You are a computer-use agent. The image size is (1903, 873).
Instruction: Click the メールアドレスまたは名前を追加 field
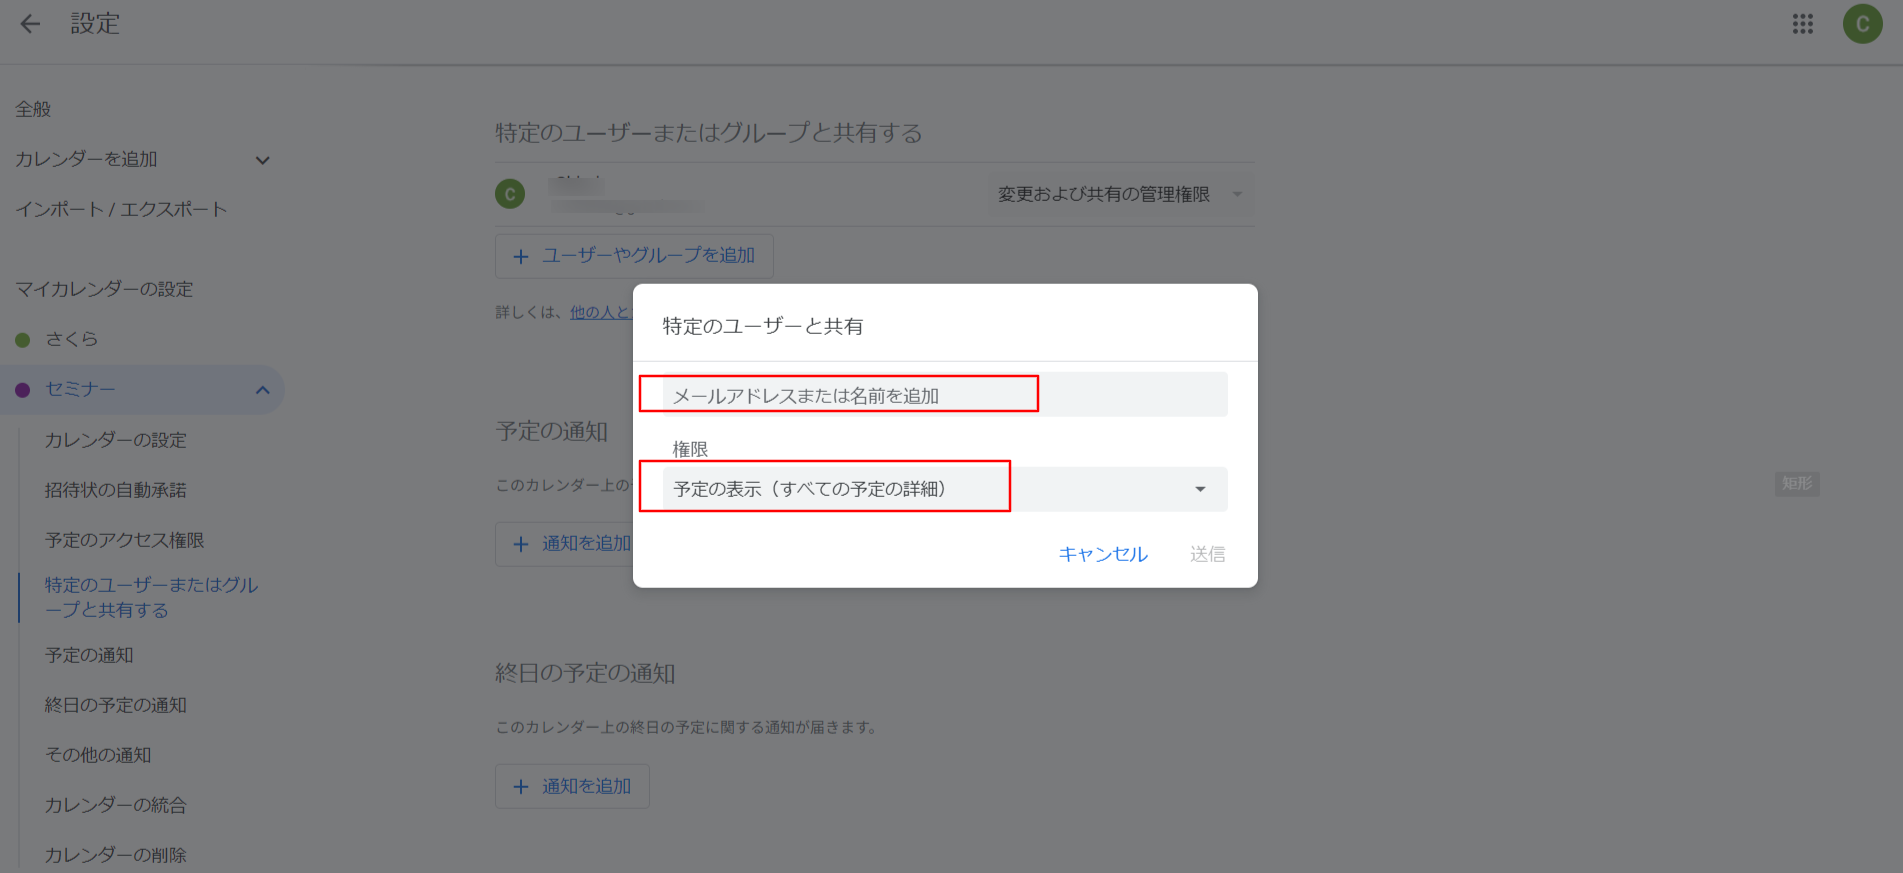[x=944, y=395]
